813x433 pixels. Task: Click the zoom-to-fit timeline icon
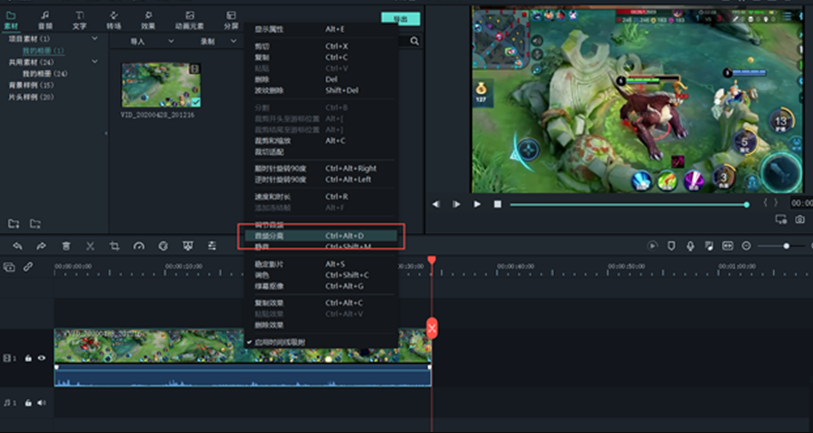coord(727,246)
